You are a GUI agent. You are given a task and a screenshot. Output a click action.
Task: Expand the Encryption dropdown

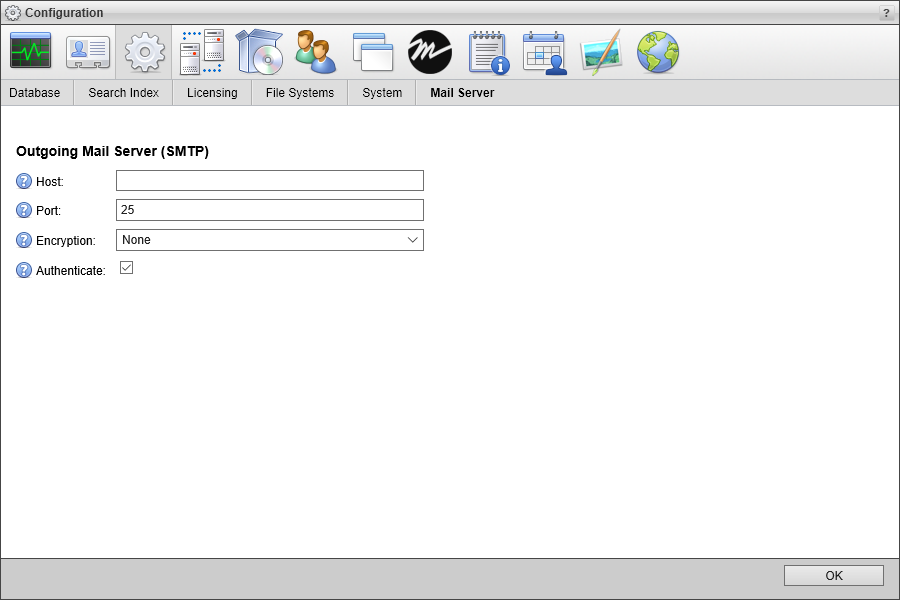[270, 240]
